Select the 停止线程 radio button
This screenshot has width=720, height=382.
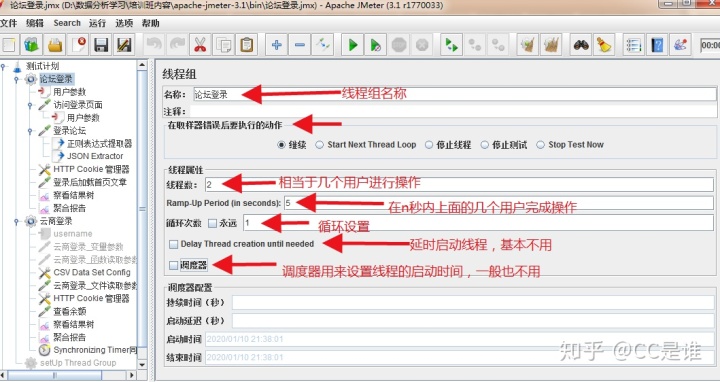click(428, 145)
